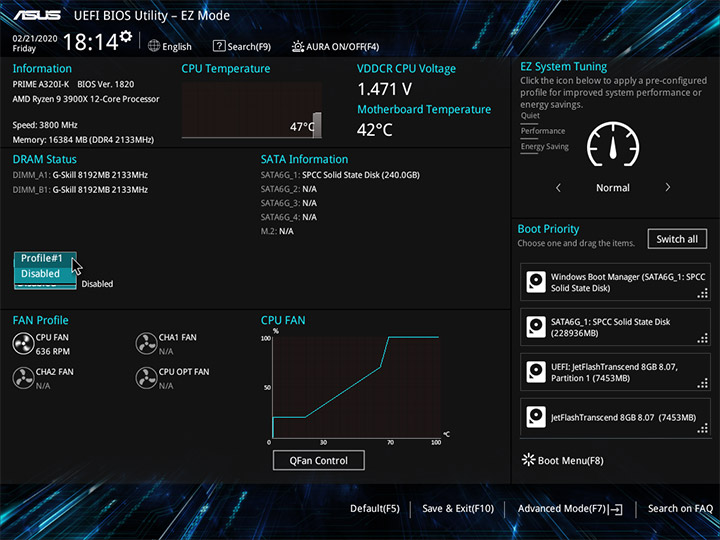
Task: Select SATA6G_1 SPCC Solid State Disk (228936MB) entry
Action: point(615,327)
